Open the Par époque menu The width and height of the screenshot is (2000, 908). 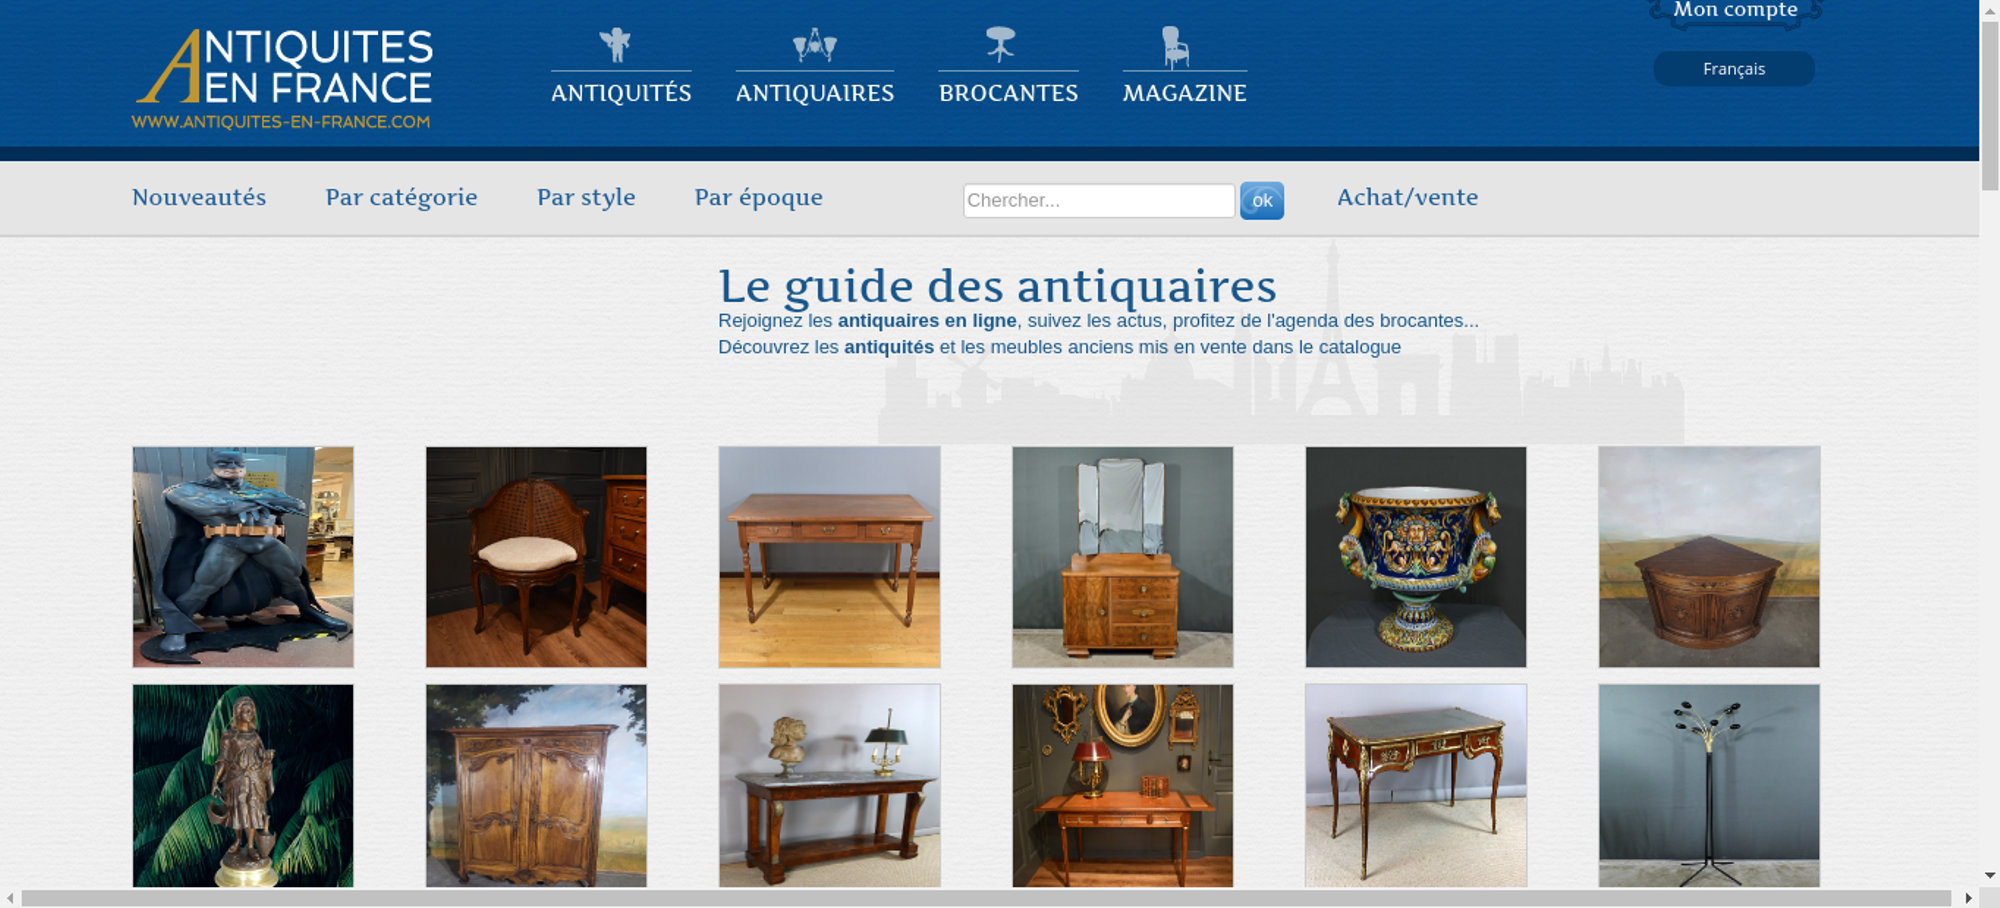click(x=758, y=197)
